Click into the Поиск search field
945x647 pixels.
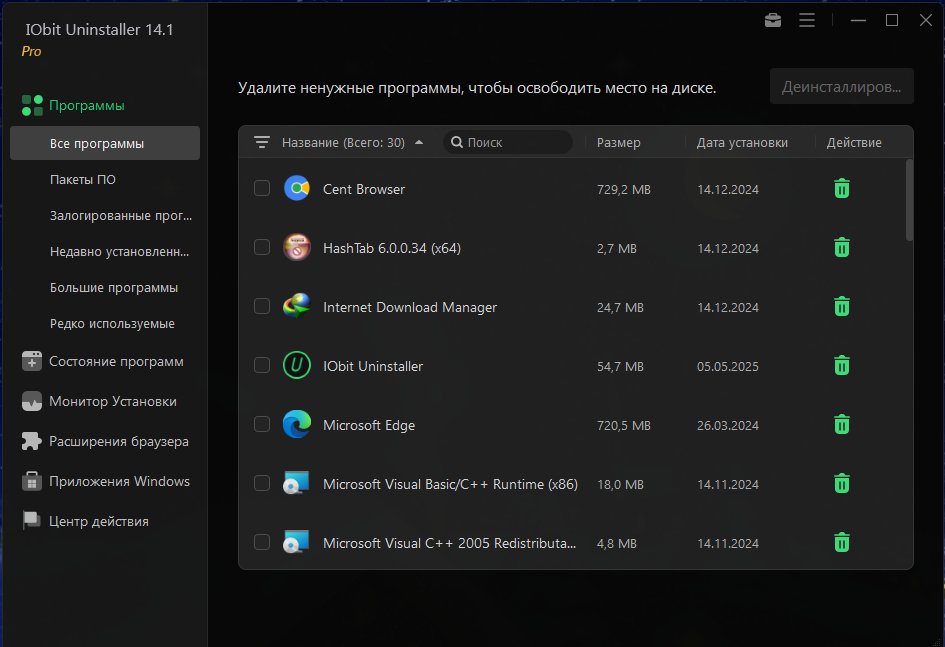tap(507, 143)
